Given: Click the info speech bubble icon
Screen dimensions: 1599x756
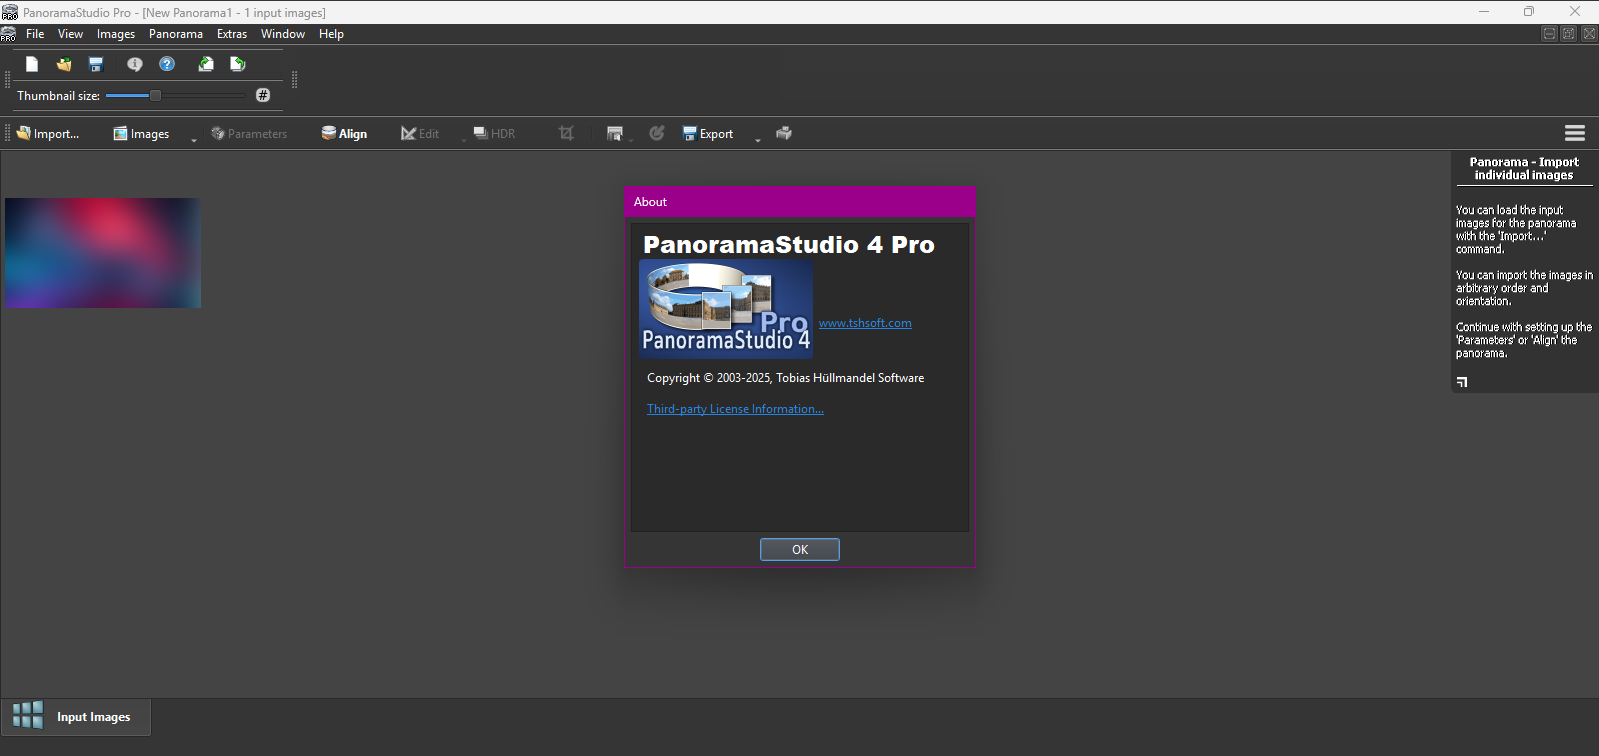Looking at the screenshot, I should 135,64.
